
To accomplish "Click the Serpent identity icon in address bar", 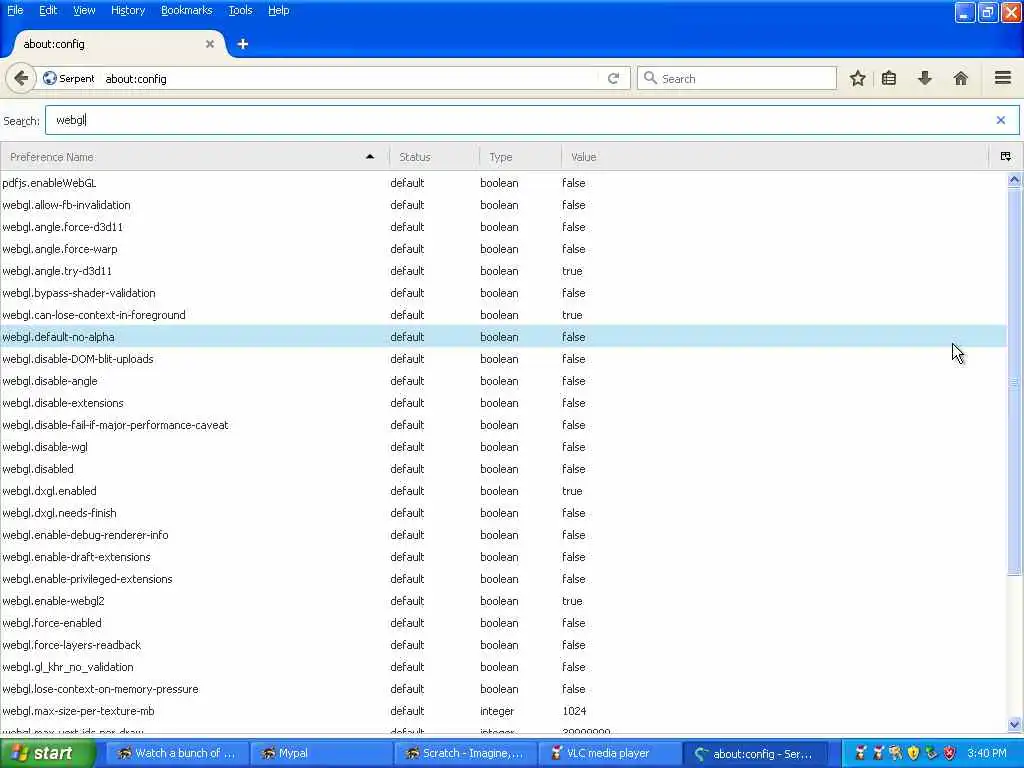I will pos(50,78).
